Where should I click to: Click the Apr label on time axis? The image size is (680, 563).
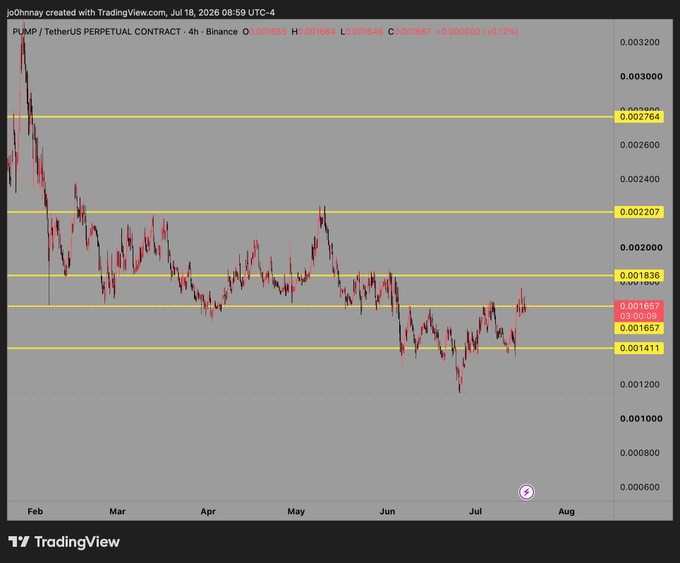click(x=208, y=511)
